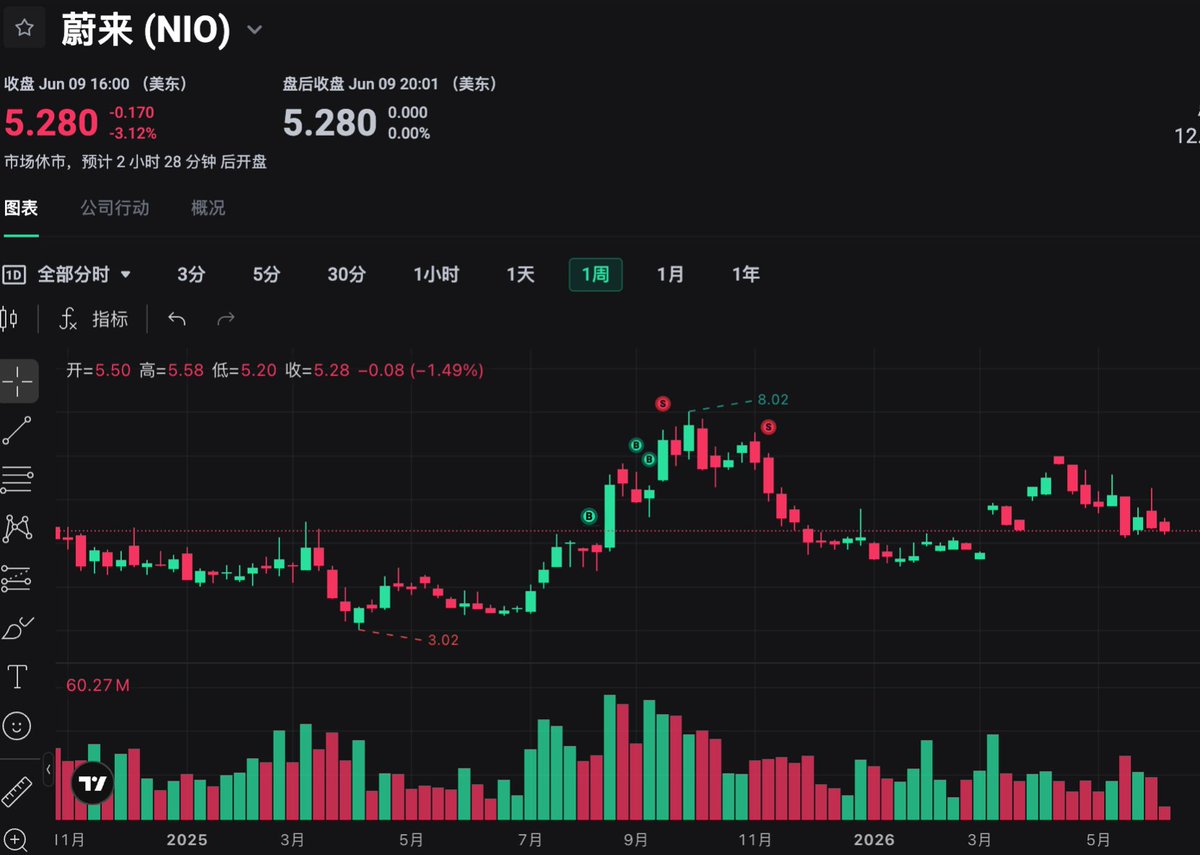The height and width of the screenshot is (855, 1200).
Task: Click the 收=5.28 close value
Action: pyautogui.click(x=318, y=370)
